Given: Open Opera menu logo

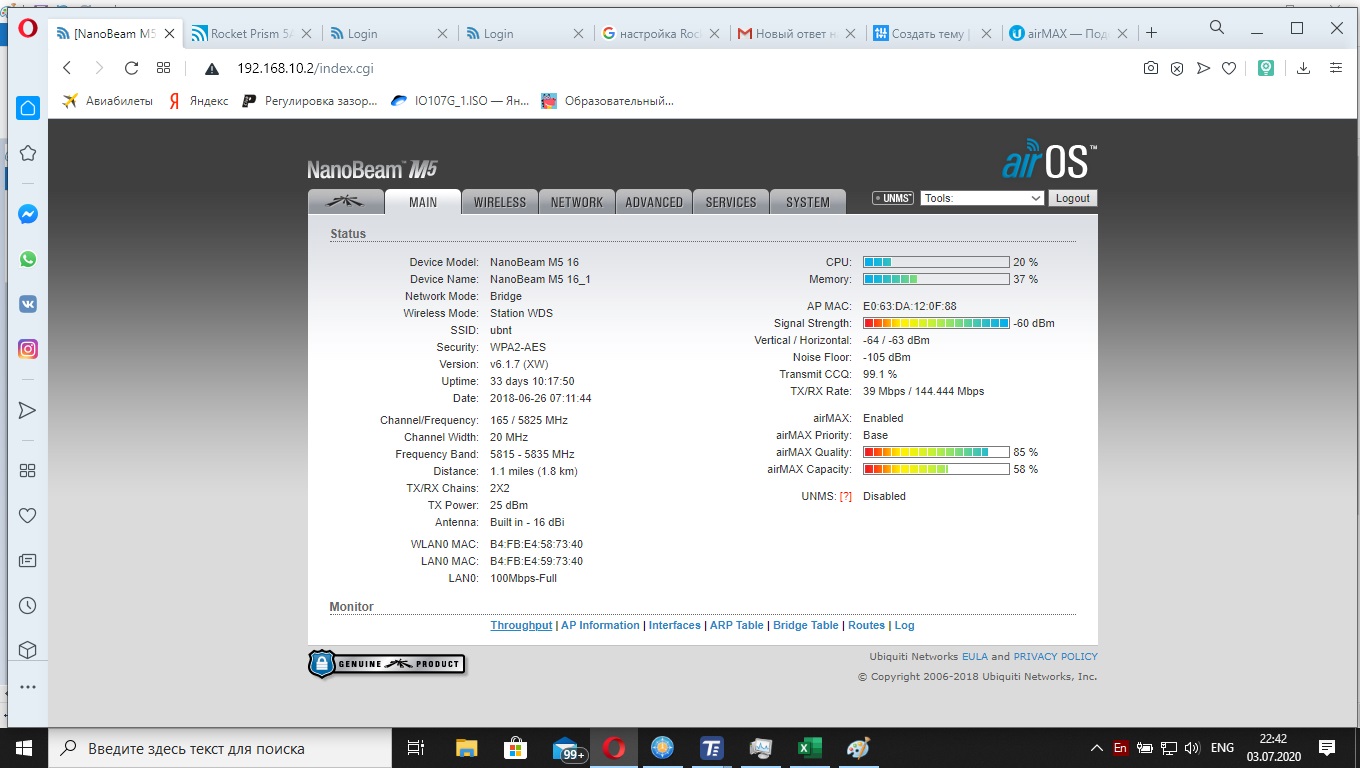Looking at the screenshot, I should point(28,28).
